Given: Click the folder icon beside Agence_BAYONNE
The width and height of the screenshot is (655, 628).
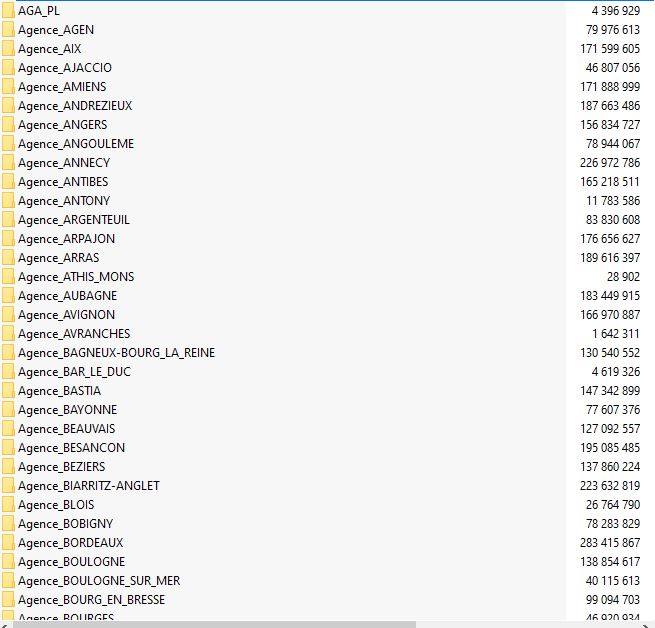Looking at the screenshot, I should [x=8, y=410].
